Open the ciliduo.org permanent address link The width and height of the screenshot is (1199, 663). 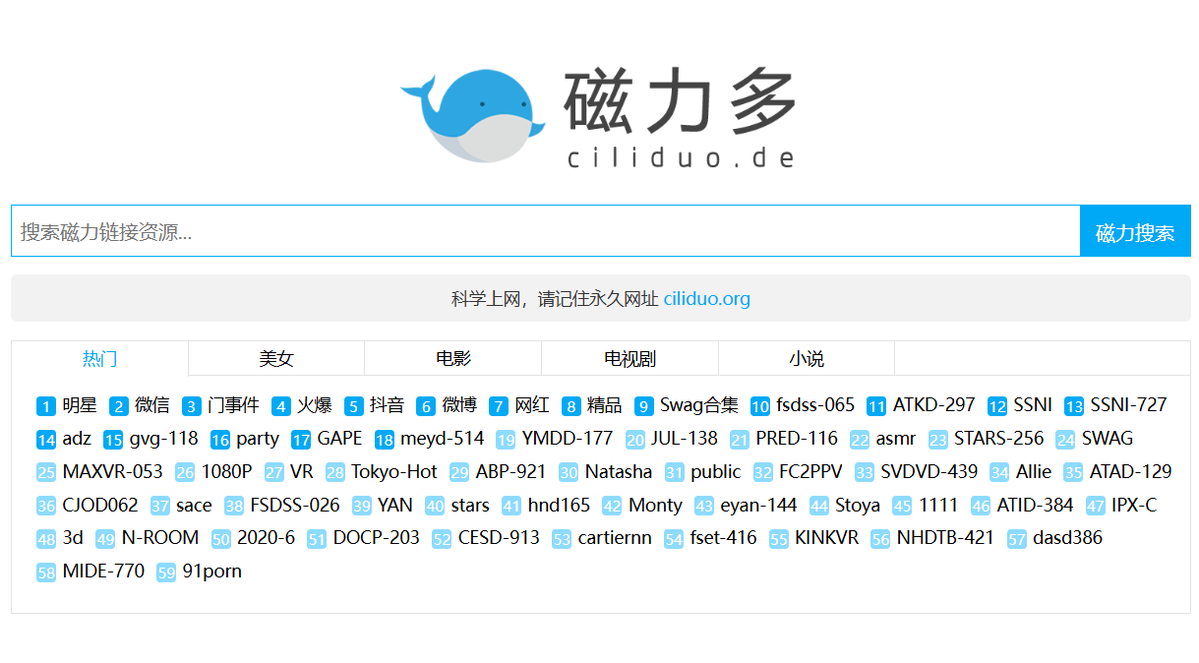[707, 299]
